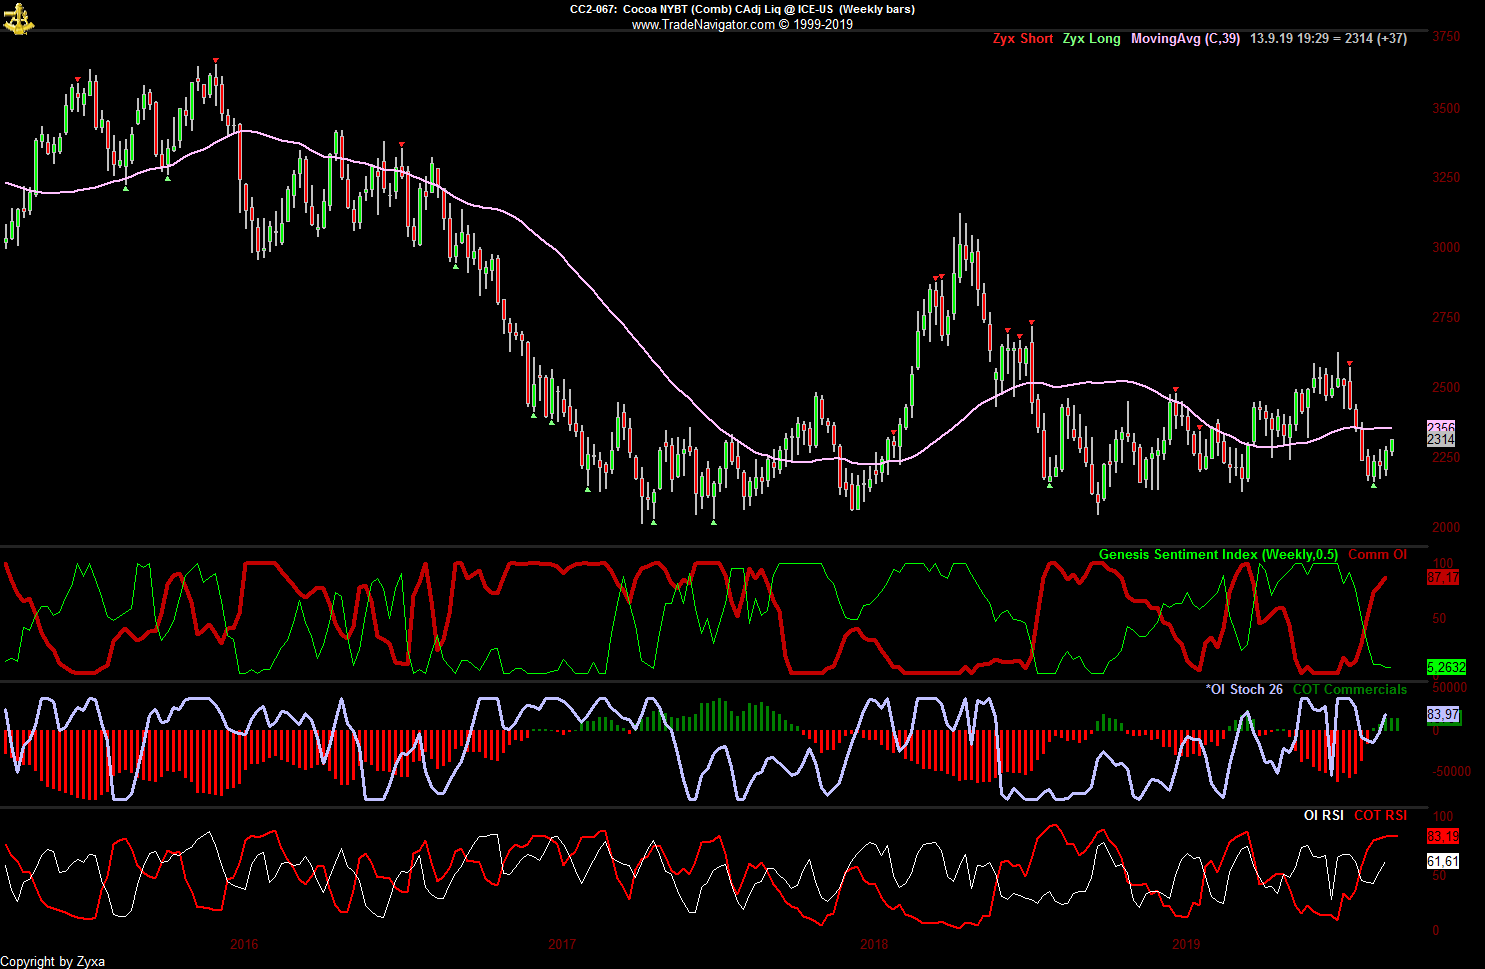This screenshot has height=969, width=1485.
Task: Select the gray 2314 last price tag
Action: 1441,440
